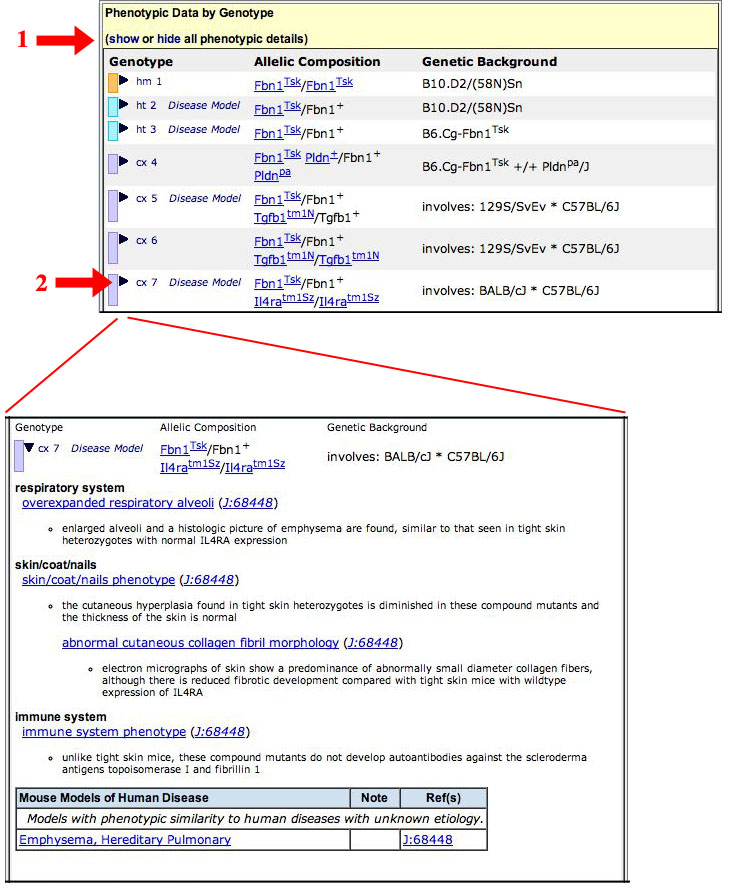Viewport: 730px width, 888px height.
Task: Expand the cx 4 genotype row triangle
Action: [x=124, y=161]
